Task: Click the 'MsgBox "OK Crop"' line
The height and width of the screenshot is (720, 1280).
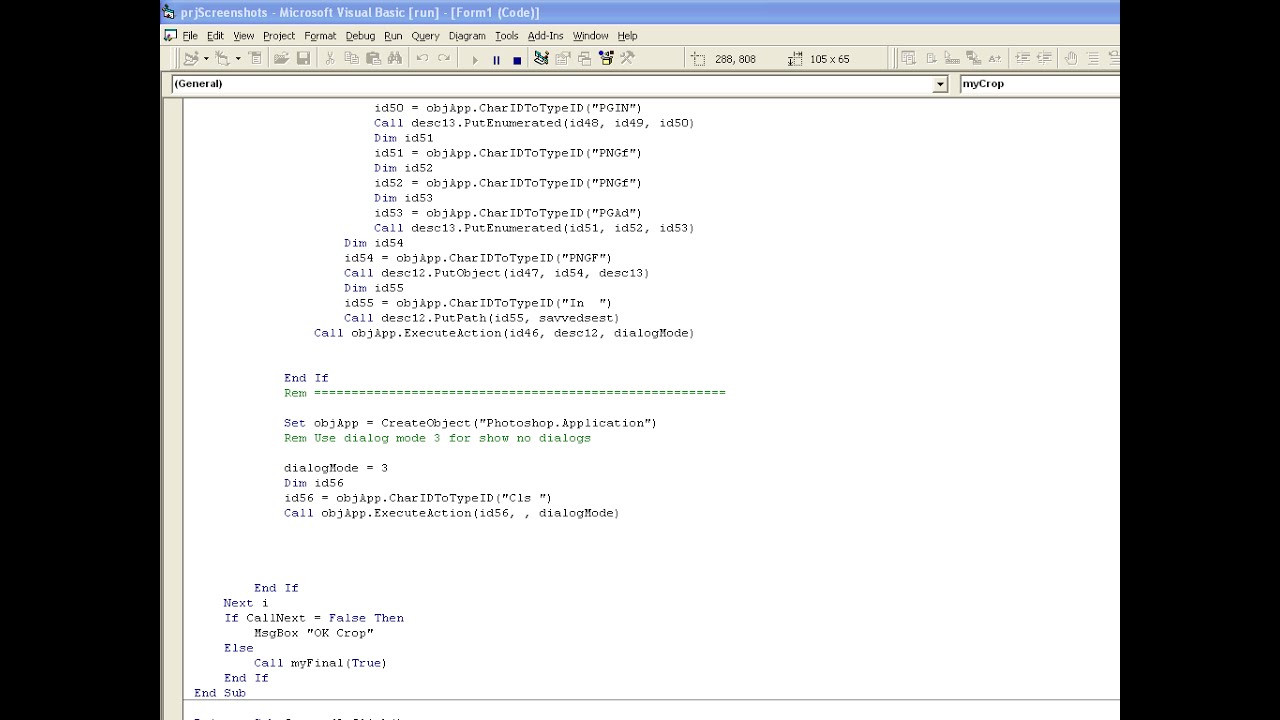Action: pyautogui.click(x=314, y=633)
